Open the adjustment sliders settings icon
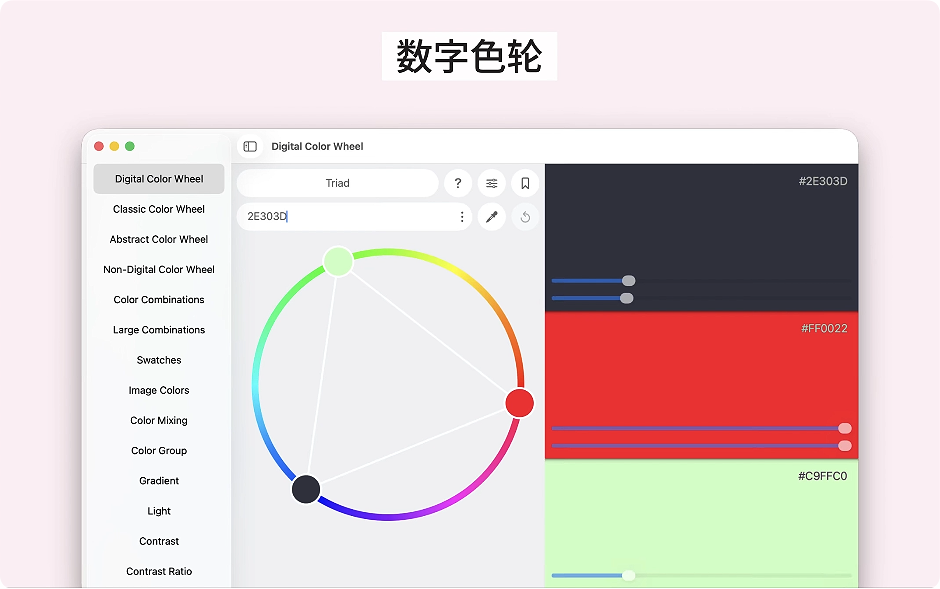Image resolution: width=940 pixels, height=589 pixels. coord(491,183)
